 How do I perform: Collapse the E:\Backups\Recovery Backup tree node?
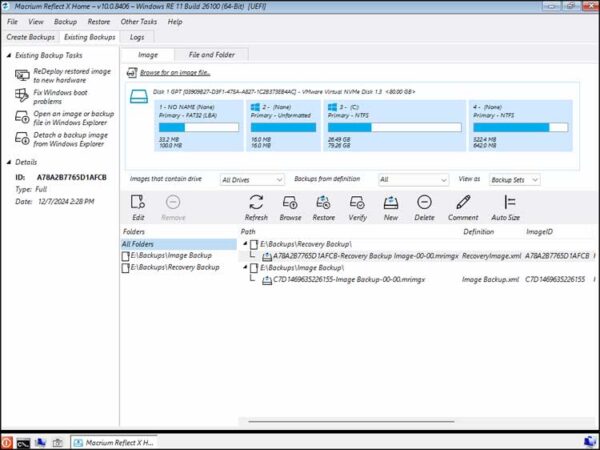[246, 244]
